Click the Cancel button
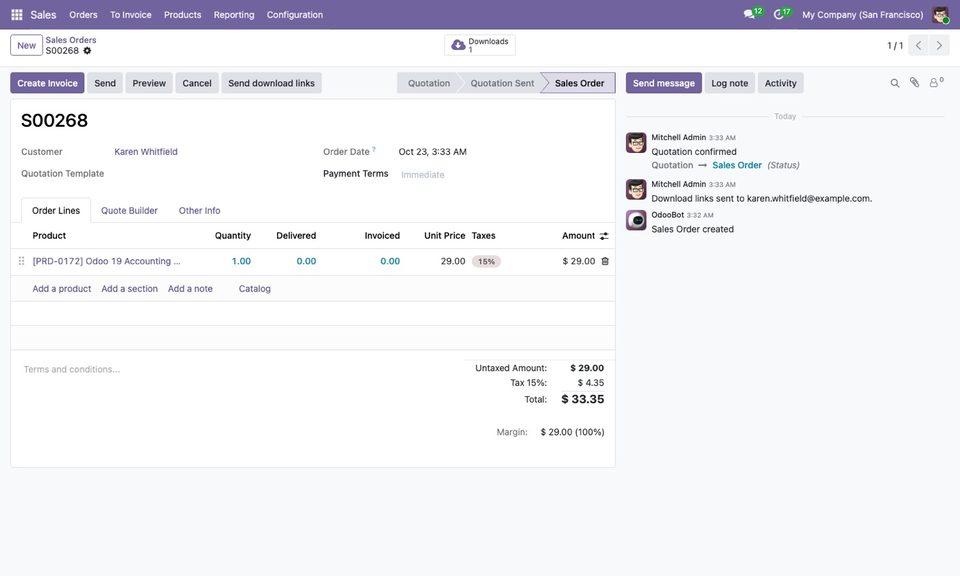 click(x=197, y=83)
